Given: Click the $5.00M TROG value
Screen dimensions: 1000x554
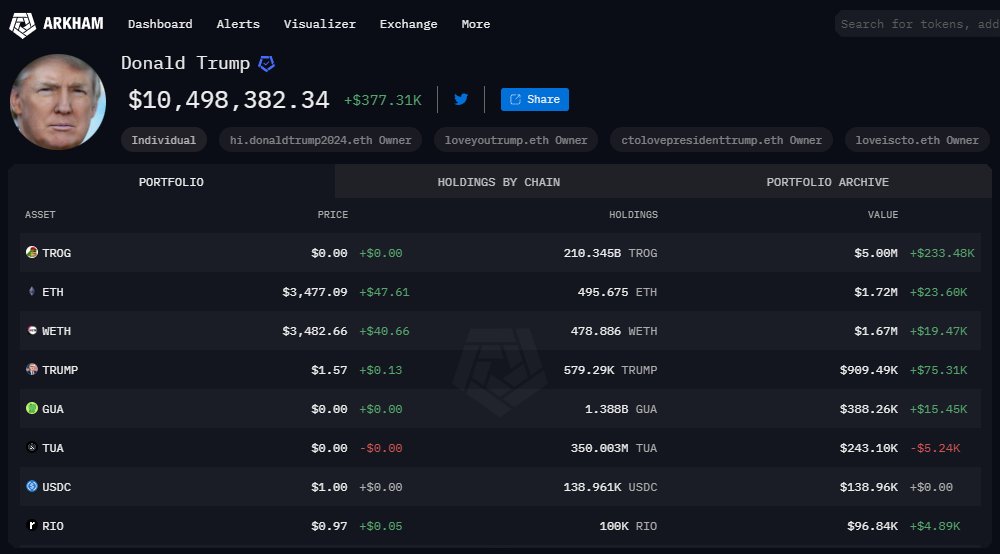Looking at the screenshot, I should point(876,253).
